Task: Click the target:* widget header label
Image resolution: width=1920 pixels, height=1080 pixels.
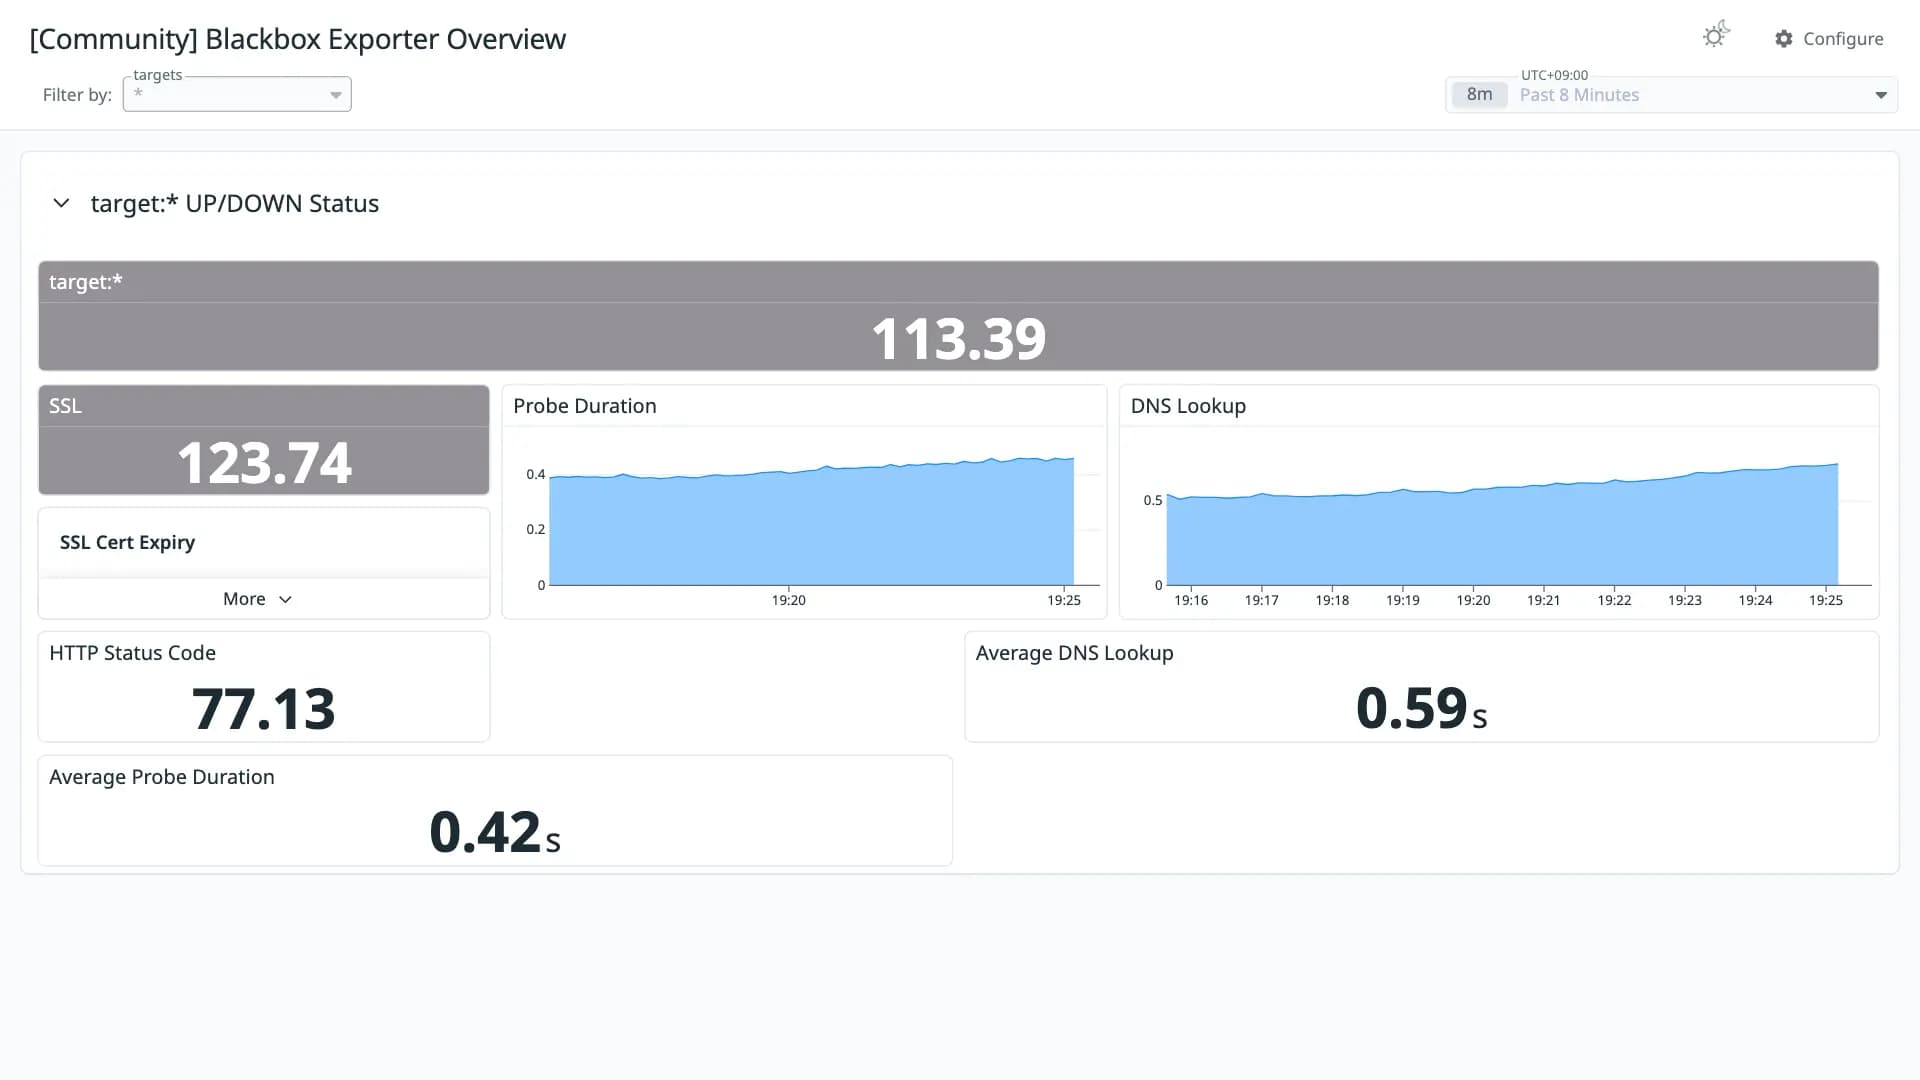Action: [x=86, y=282]
